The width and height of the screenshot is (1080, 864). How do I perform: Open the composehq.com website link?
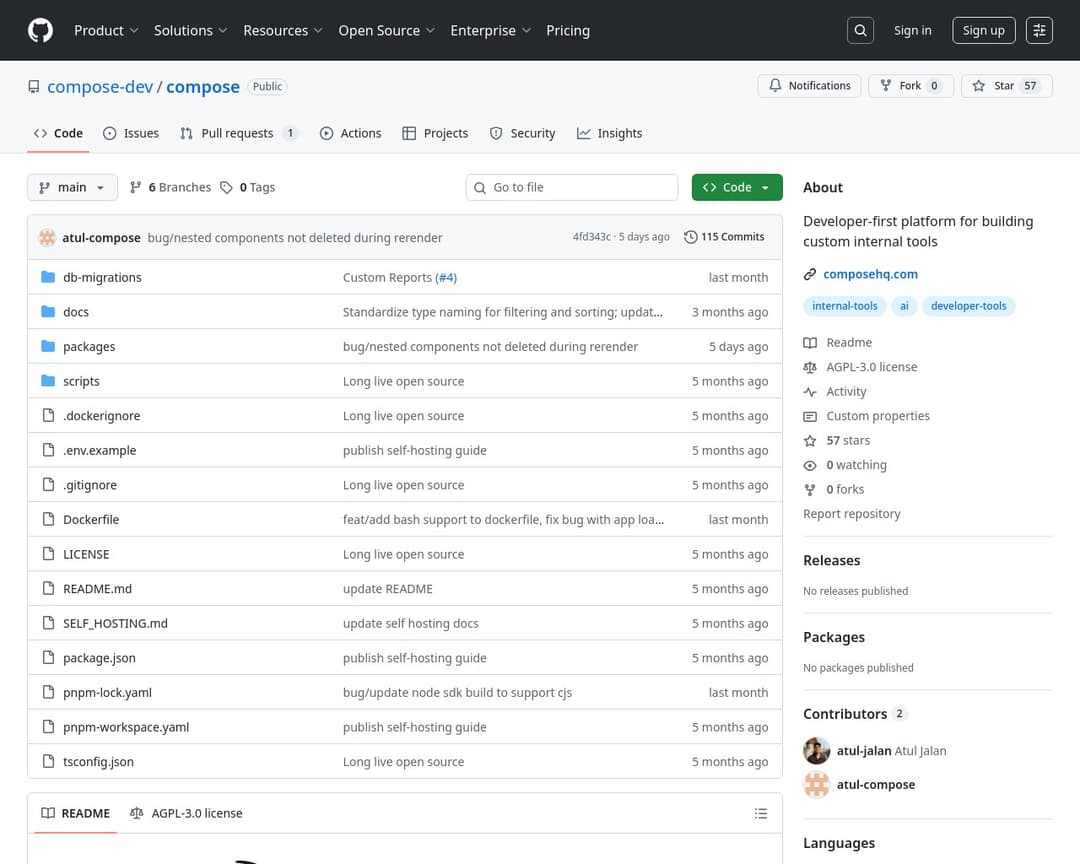point(870,274)
